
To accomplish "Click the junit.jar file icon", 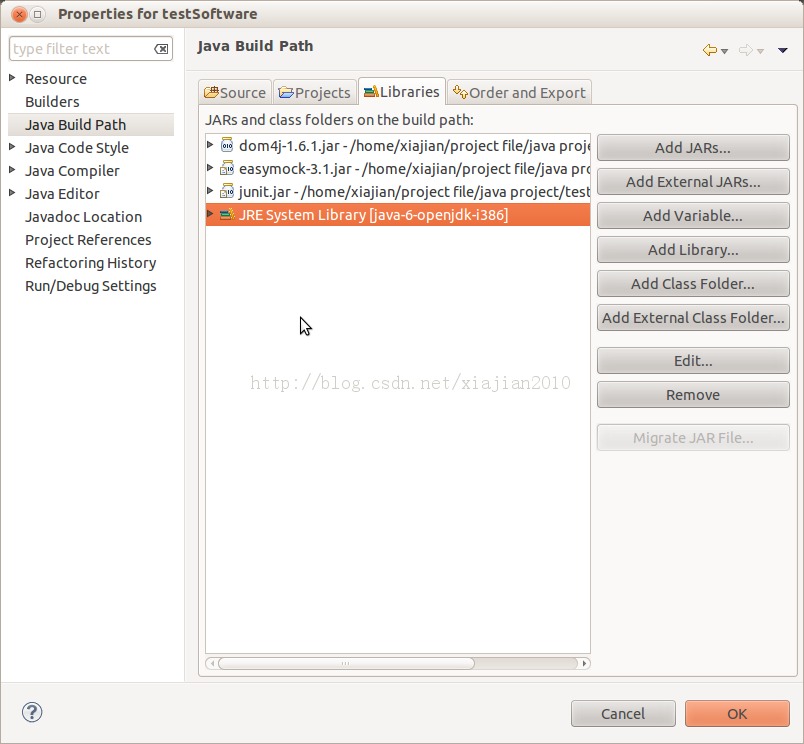I will coord(226,191).
